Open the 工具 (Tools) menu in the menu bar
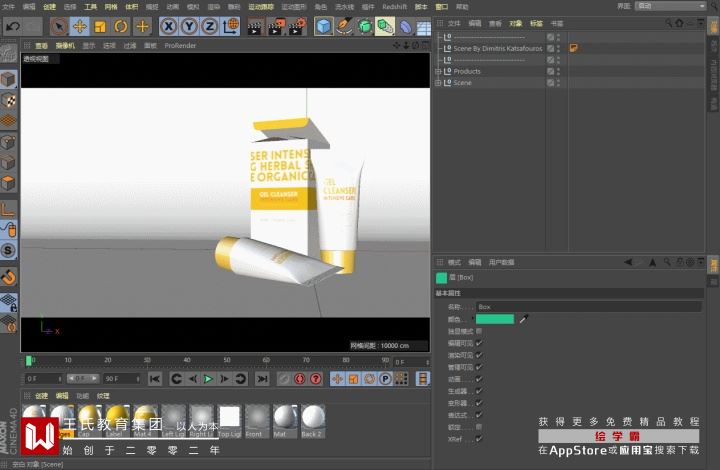The width and height of the screenshot is (720, 470). click(90, 6)
